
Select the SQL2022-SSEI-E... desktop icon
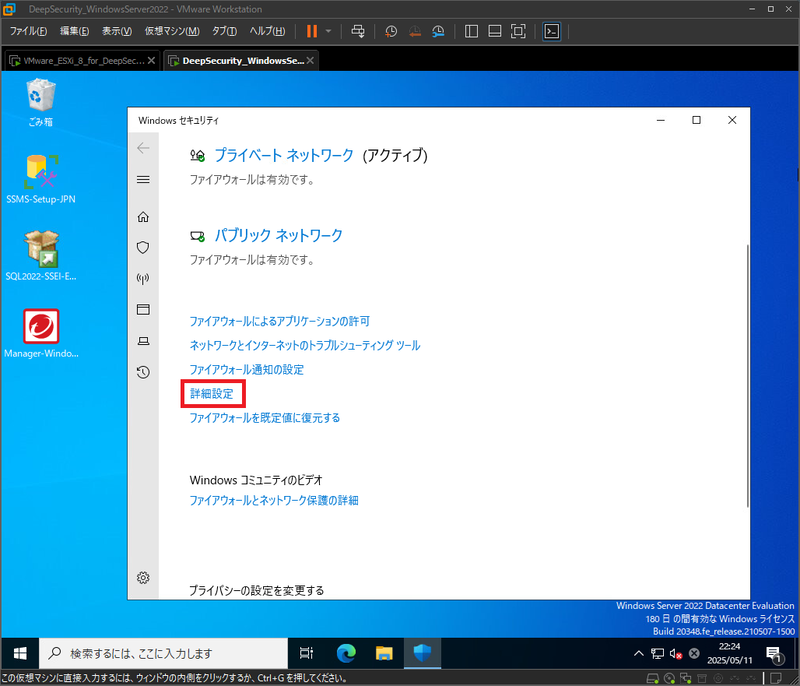pos(41,256)
